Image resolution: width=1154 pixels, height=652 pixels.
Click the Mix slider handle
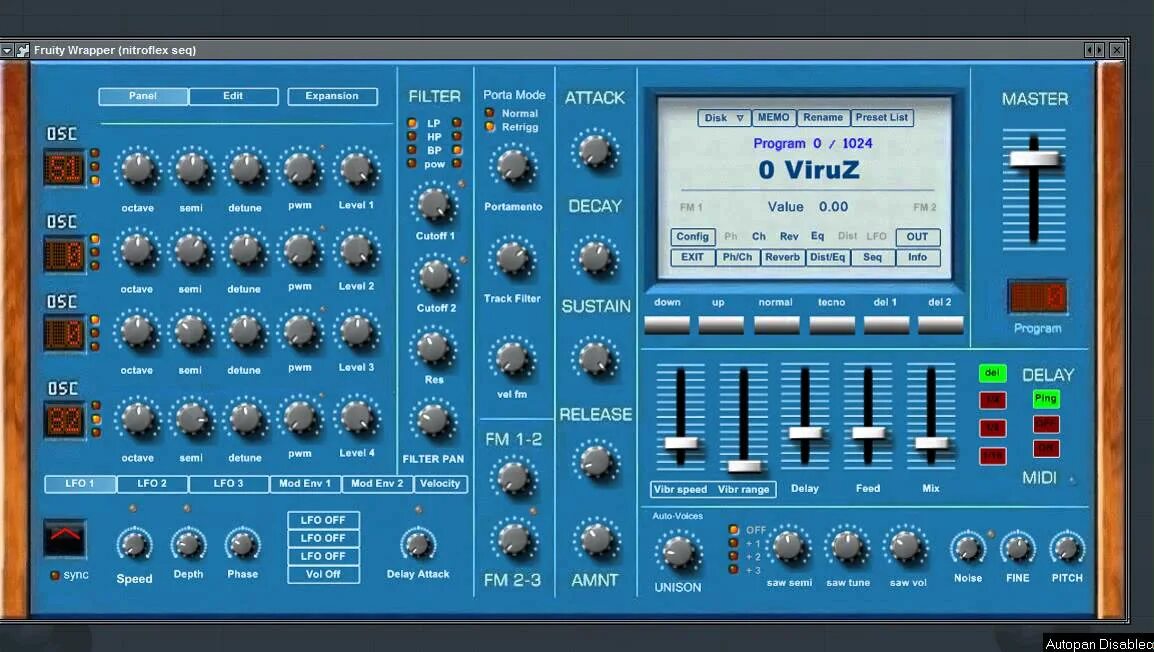(x=931, y=442)
